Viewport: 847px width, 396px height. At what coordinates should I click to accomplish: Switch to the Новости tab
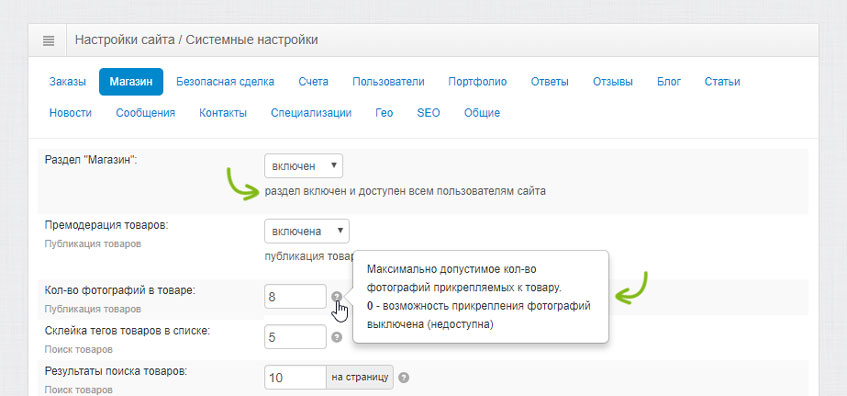[x=70, y=113]
